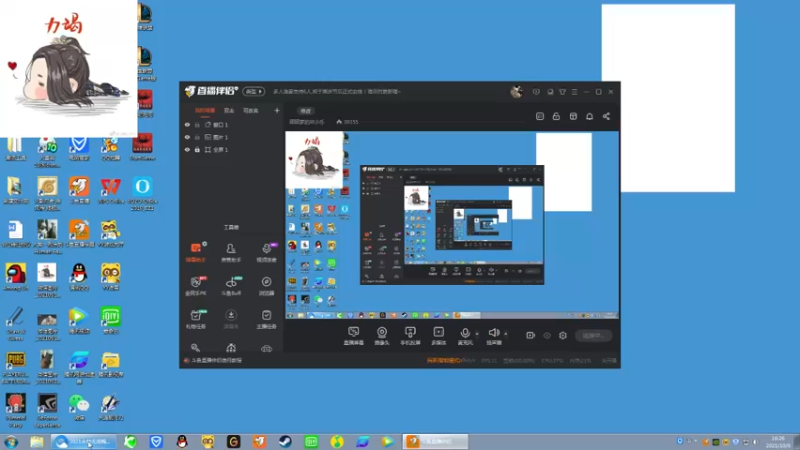
Task: Toggle the lock on the 图片1 source
Action: click(197, 137)
